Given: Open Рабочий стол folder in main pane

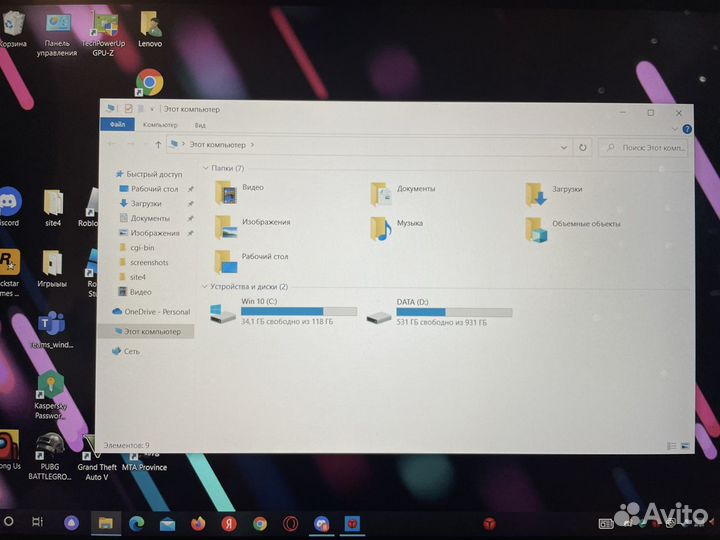Looking at the screenshot, I should tap(251, 262).
